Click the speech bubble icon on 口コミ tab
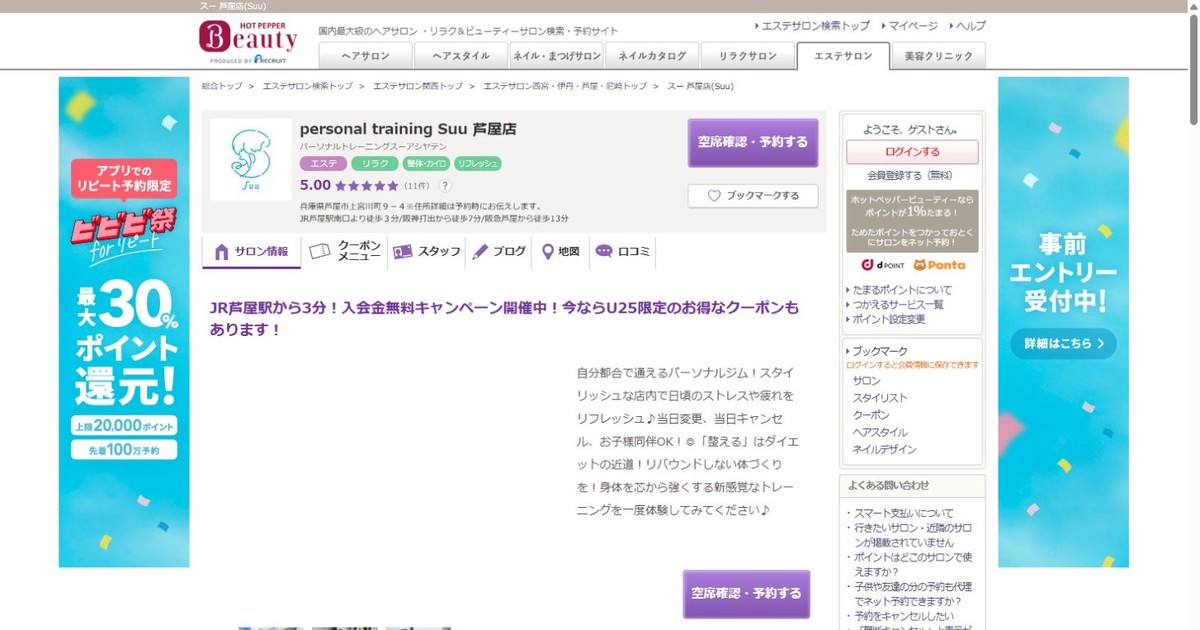 pos(604,252)
